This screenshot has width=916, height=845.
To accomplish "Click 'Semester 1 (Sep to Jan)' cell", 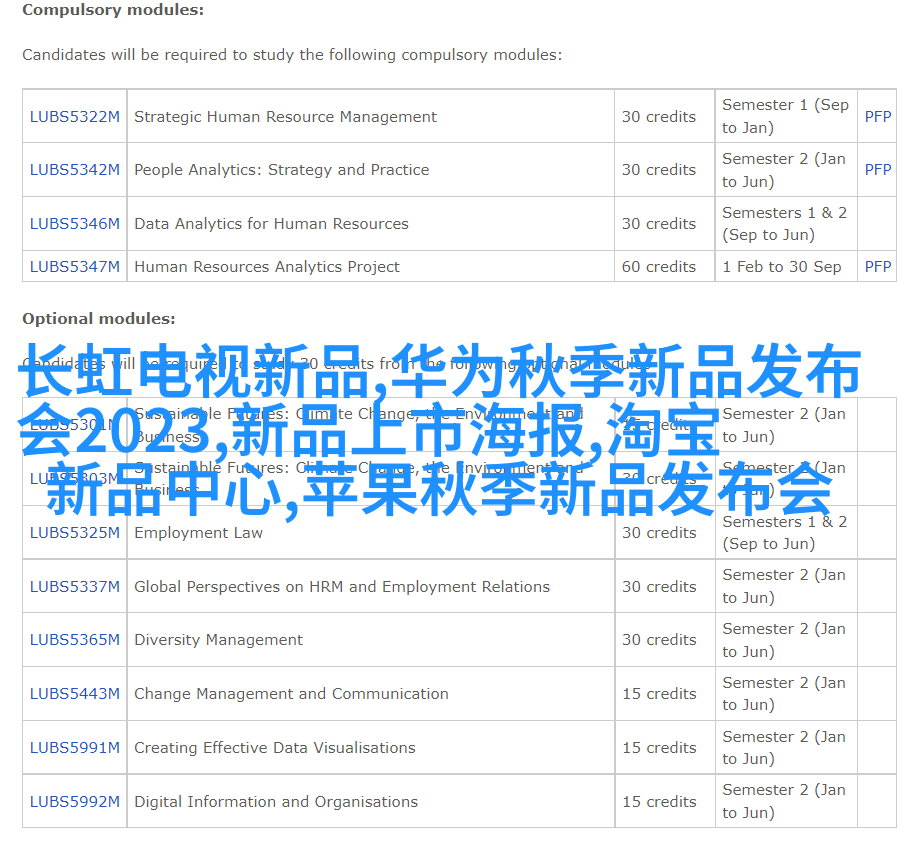I will (785, 116).
